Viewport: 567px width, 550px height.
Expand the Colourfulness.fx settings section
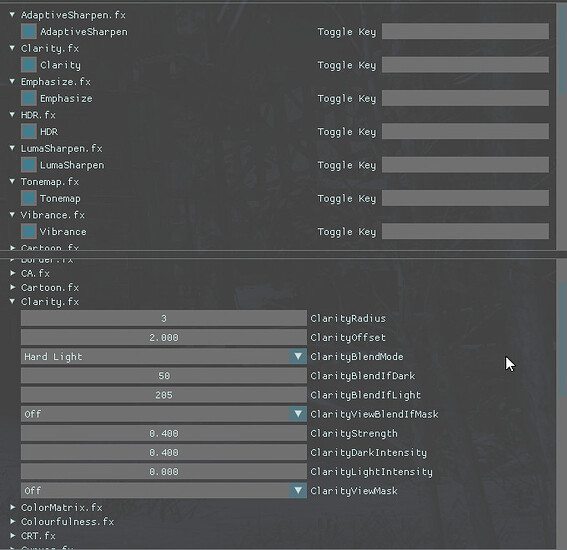tap(13, 521)
